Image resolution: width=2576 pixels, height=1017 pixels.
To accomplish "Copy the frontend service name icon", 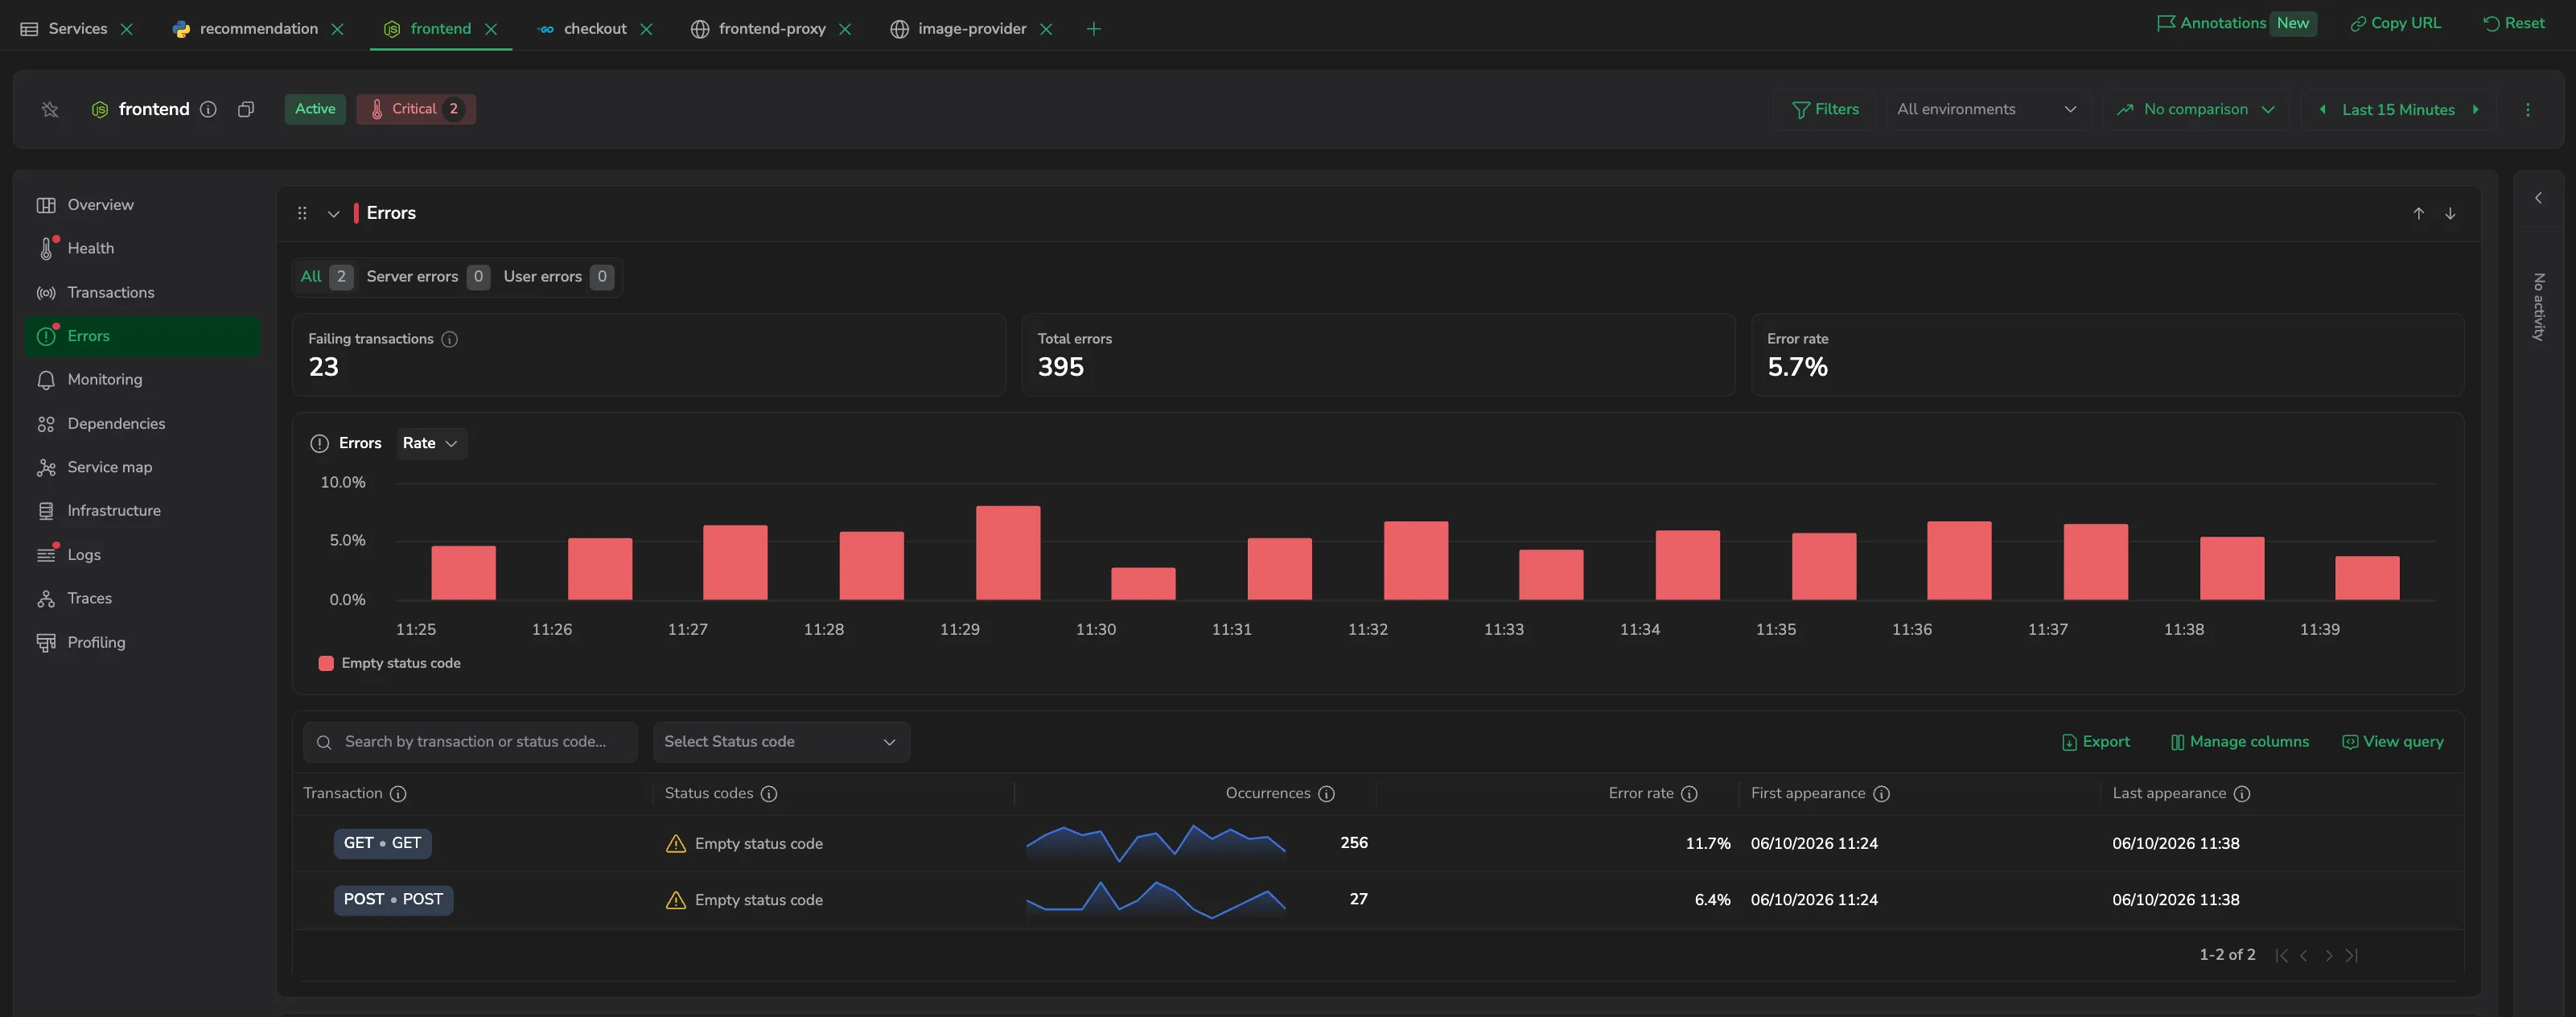I will click(246, 109).
